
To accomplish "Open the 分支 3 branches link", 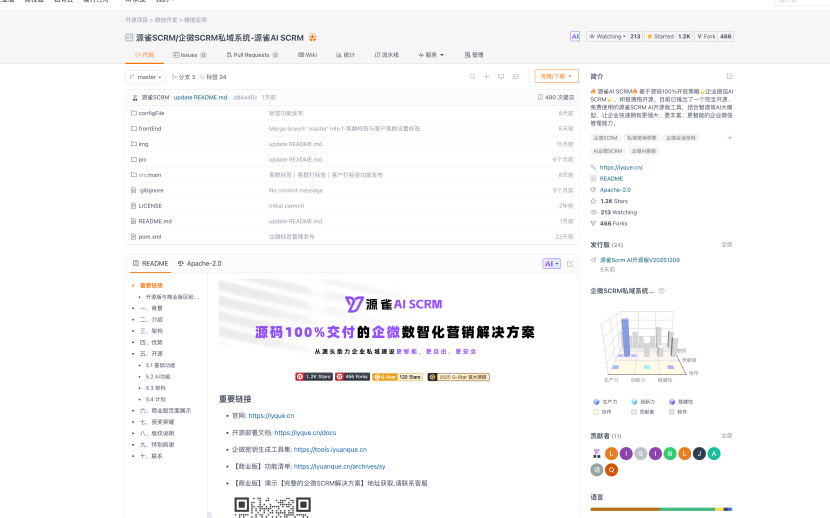I will [184, 77].
